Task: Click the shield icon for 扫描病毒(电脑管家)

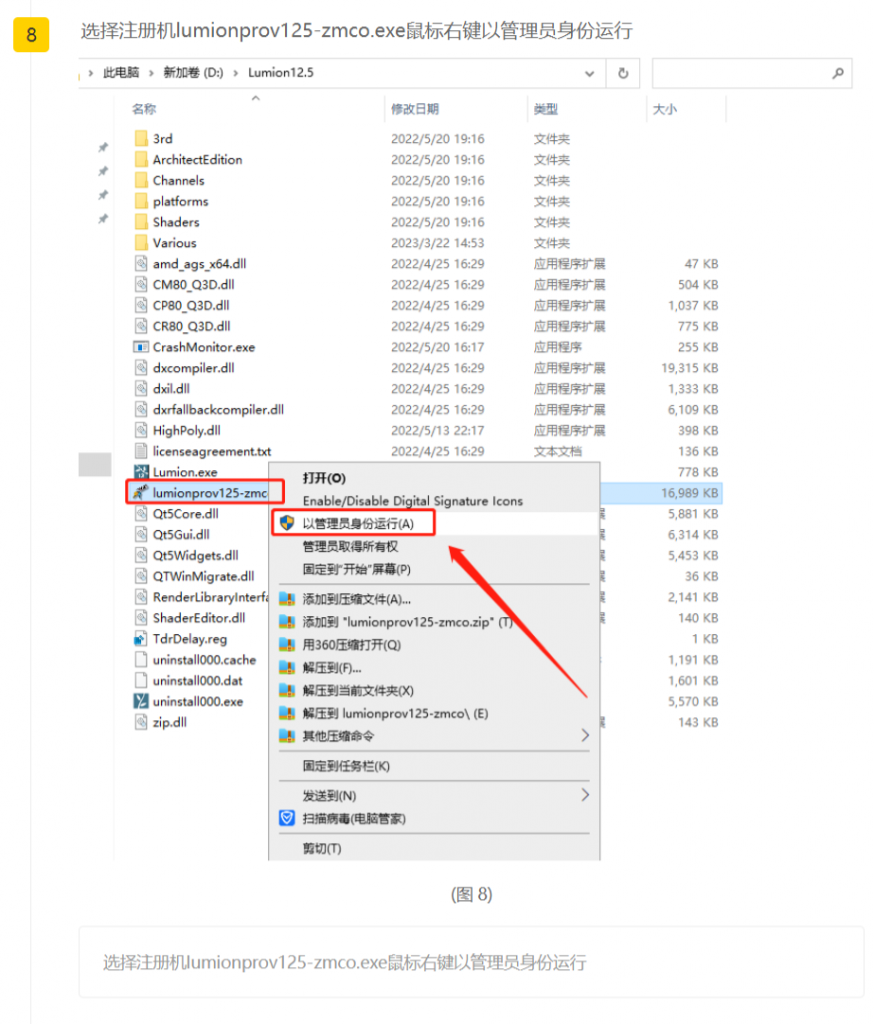Action: point(287,818)
